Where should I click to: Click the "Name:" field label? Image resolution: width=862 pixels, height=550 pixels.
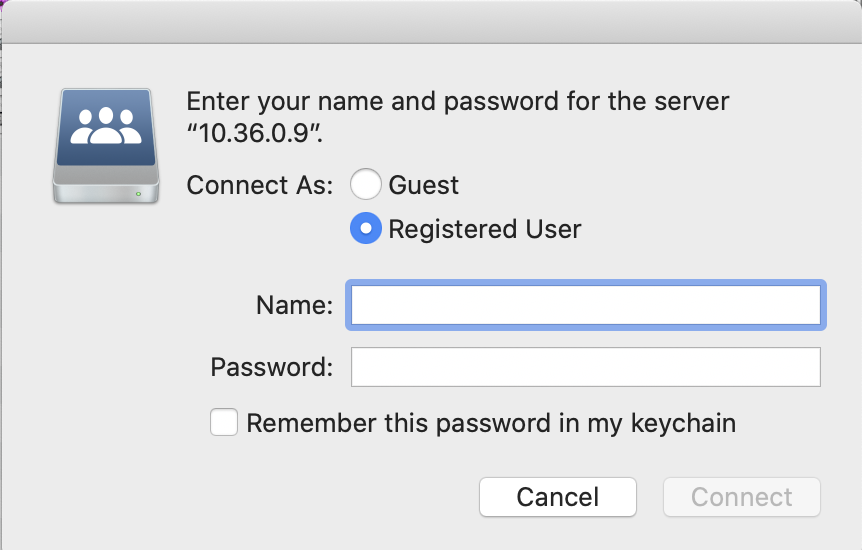click(x=294, y=305)
